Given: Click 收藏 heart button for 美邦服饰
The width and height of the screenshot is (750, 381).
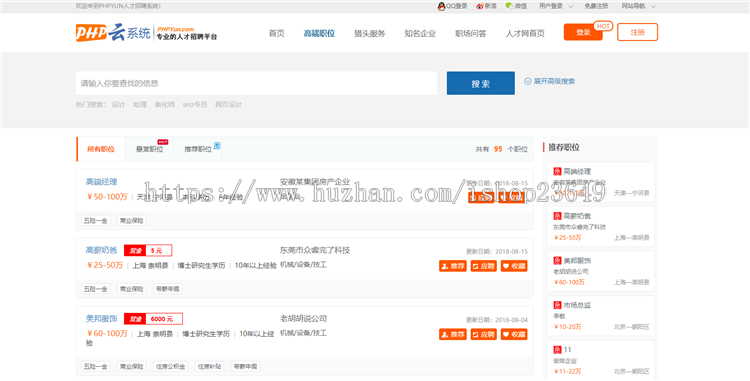Looking at the screenshot, I should click(514, 334).
